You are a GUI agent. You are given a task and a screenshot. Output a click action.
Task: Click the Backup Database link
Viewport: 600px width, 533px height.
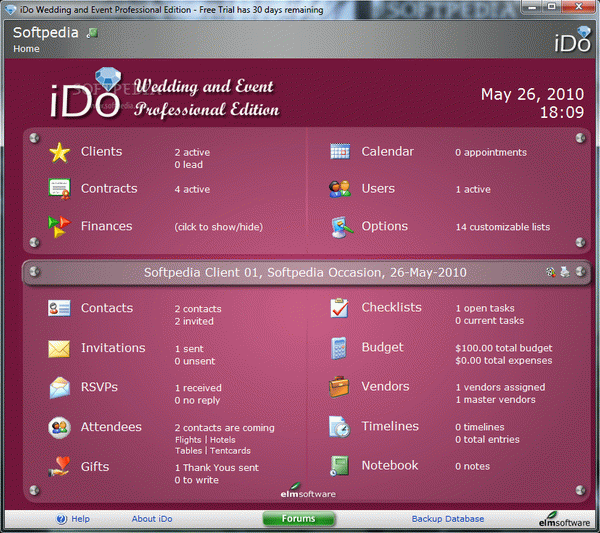tap(448, 519)
